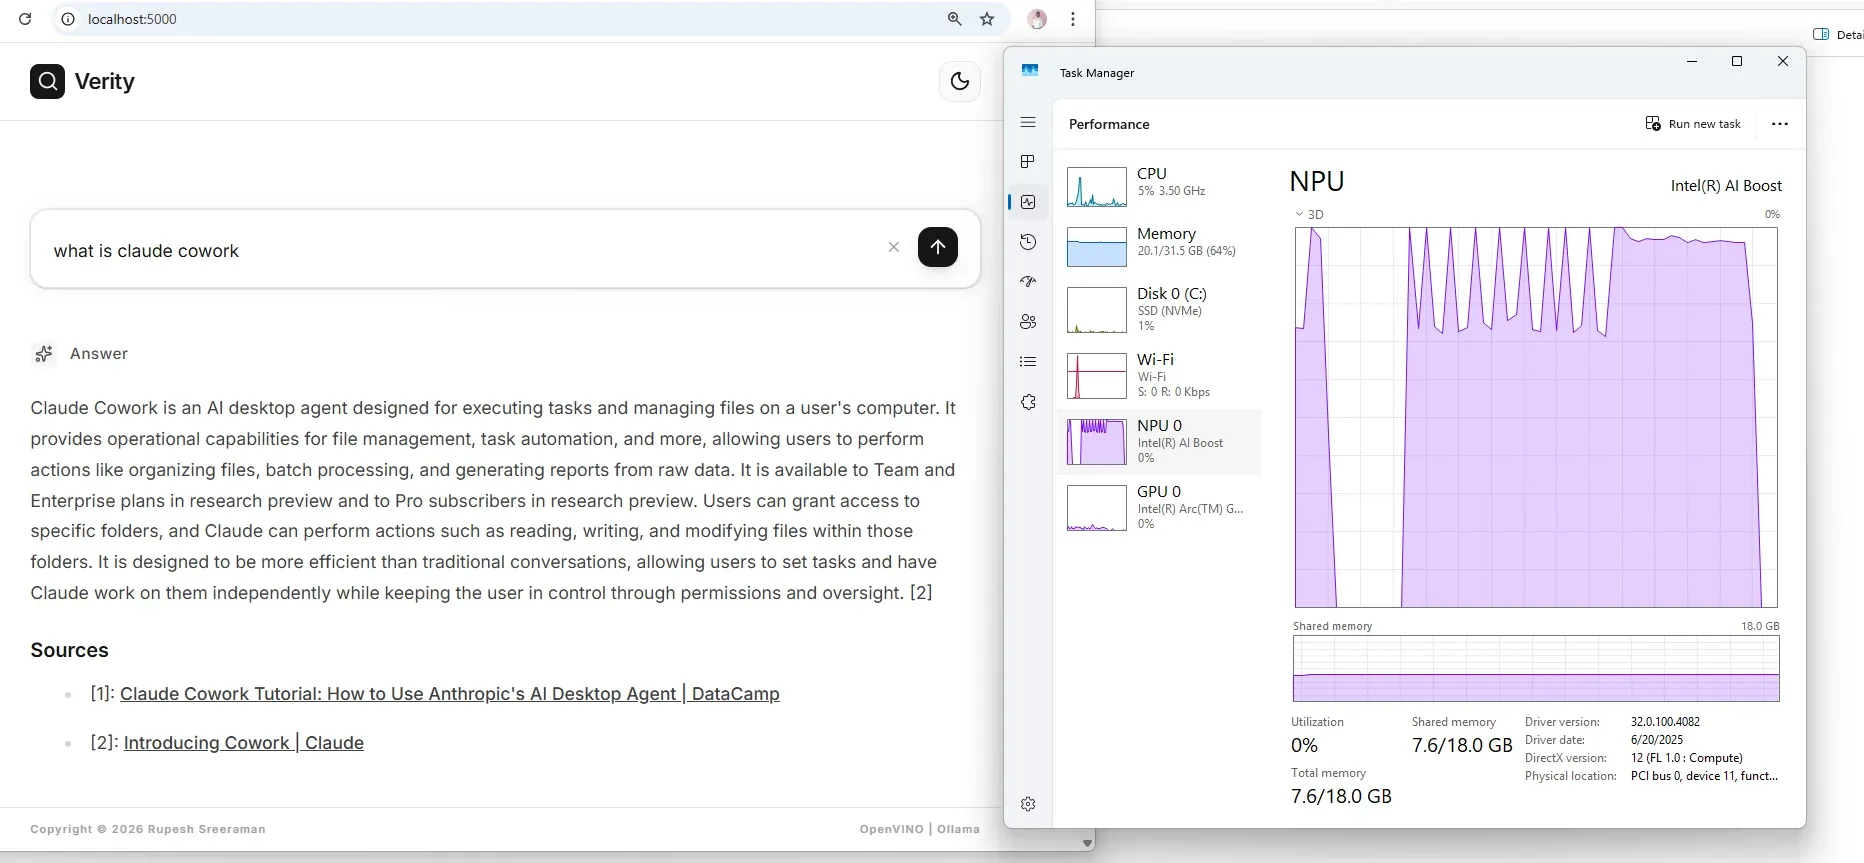Viewport: 1864px width, 863px height.
Task: Click the NPU utilization graph
Action: (1536, 417)
